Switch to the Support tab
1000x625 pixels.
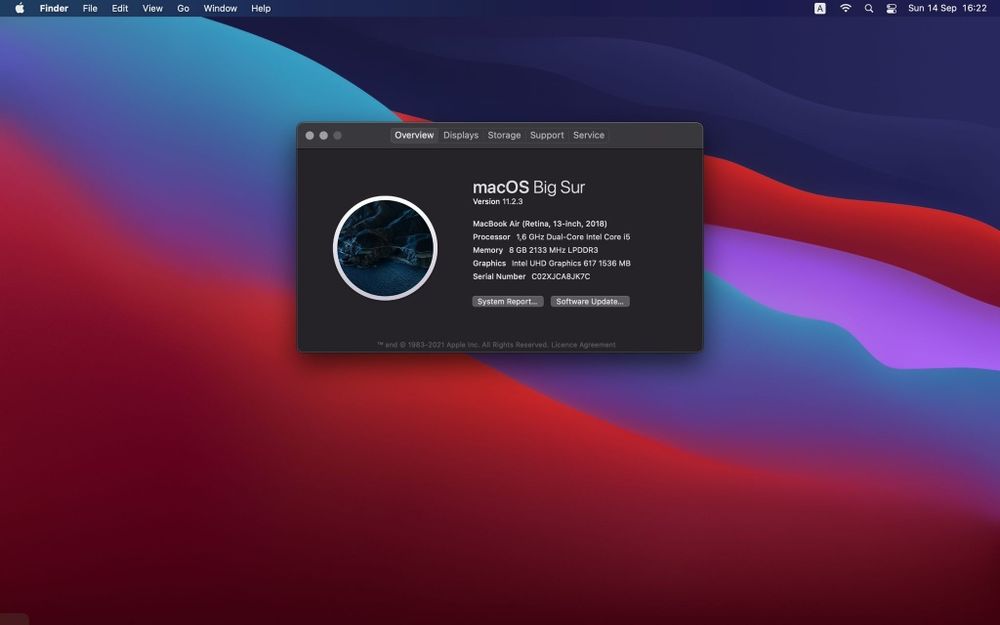[x=547, y=135]
